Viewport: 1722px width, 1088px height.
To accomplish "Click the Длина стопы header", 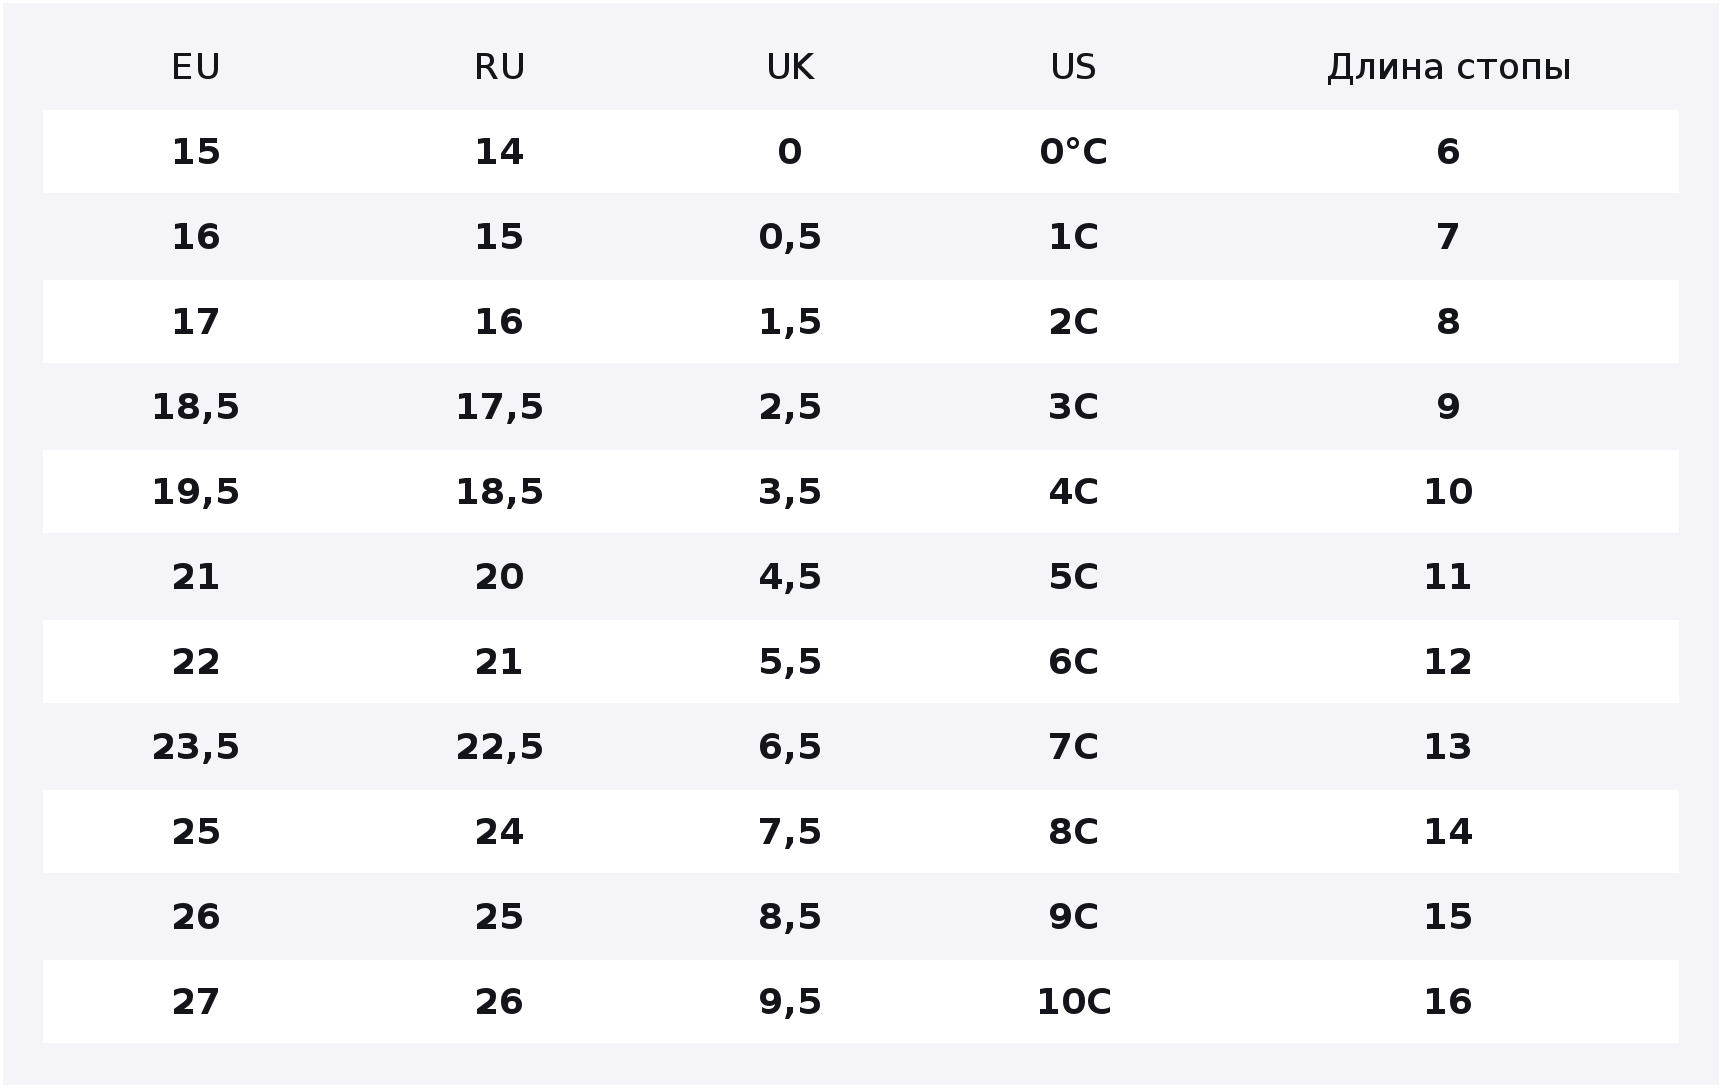I will tap(1448, 67).
